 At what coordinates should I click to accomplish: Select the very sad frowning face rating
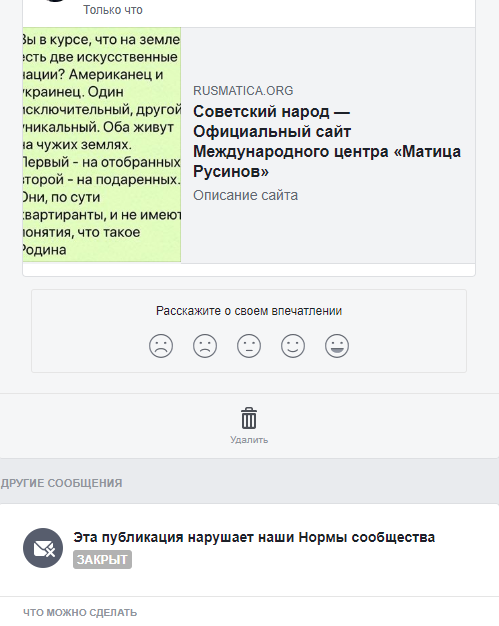161,346
